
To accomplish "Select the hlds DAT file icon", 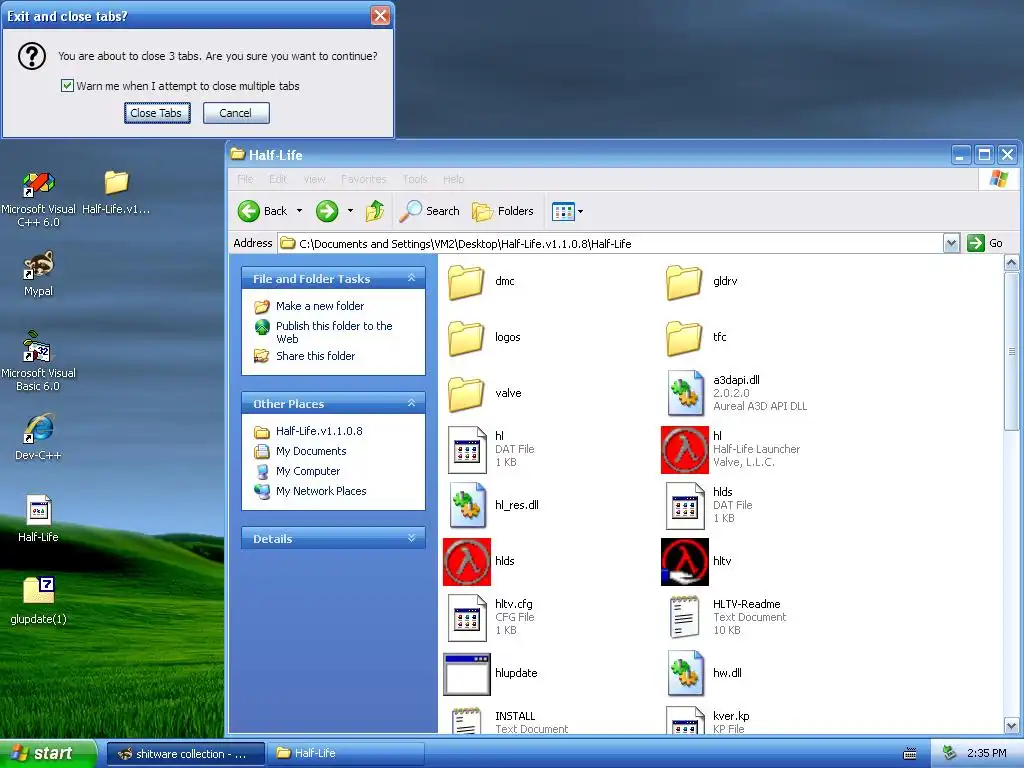I will click(685, 505).
